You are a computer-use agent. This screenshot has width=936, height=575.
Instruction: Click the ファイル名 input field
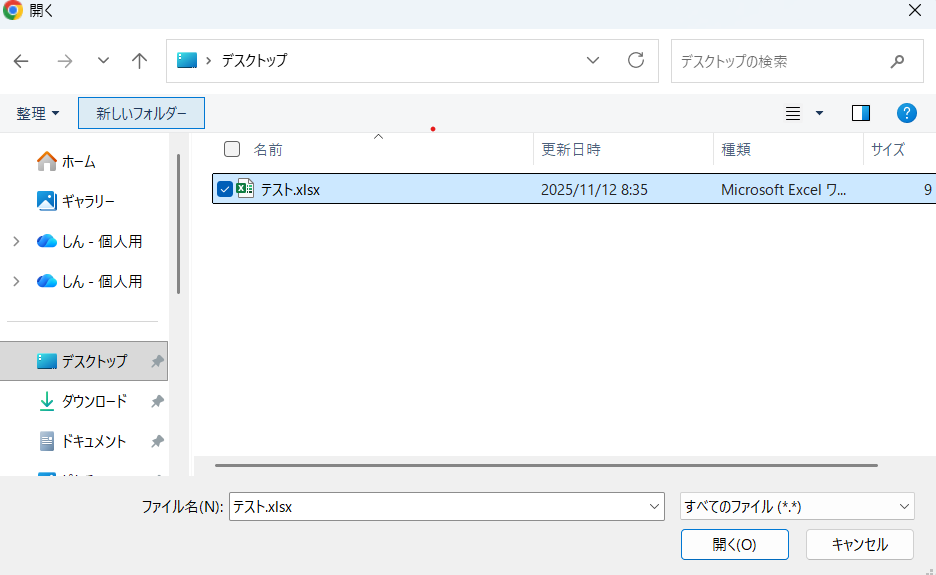[x=436, y=507]
